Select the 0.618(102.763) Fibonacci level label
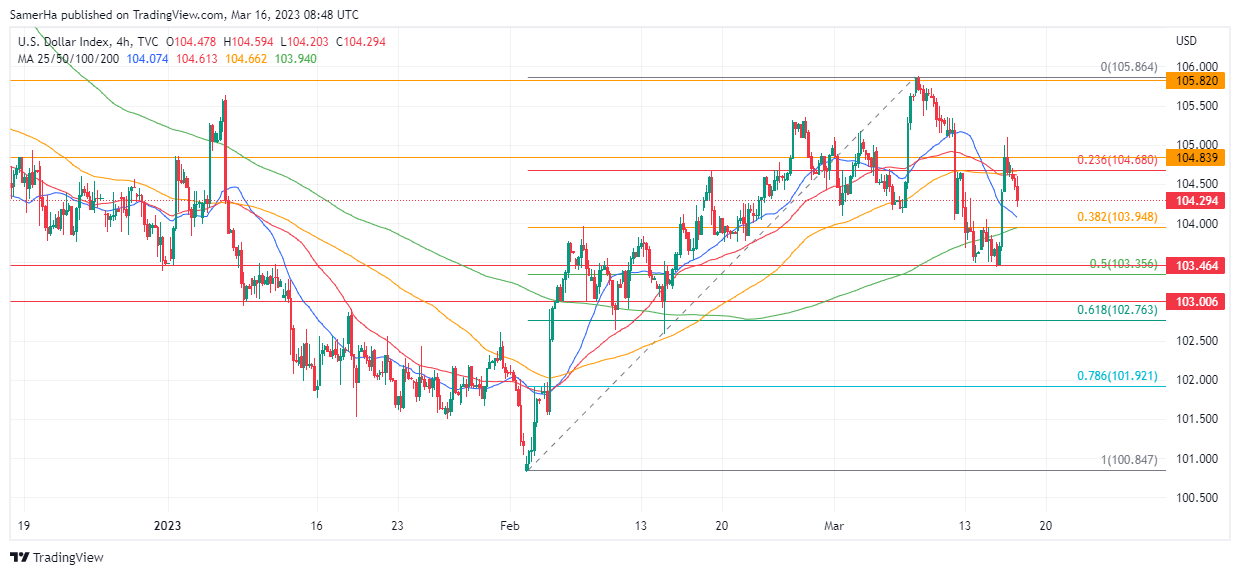The width and height of the screenshot is (1240, 575). pos(1117,311)
